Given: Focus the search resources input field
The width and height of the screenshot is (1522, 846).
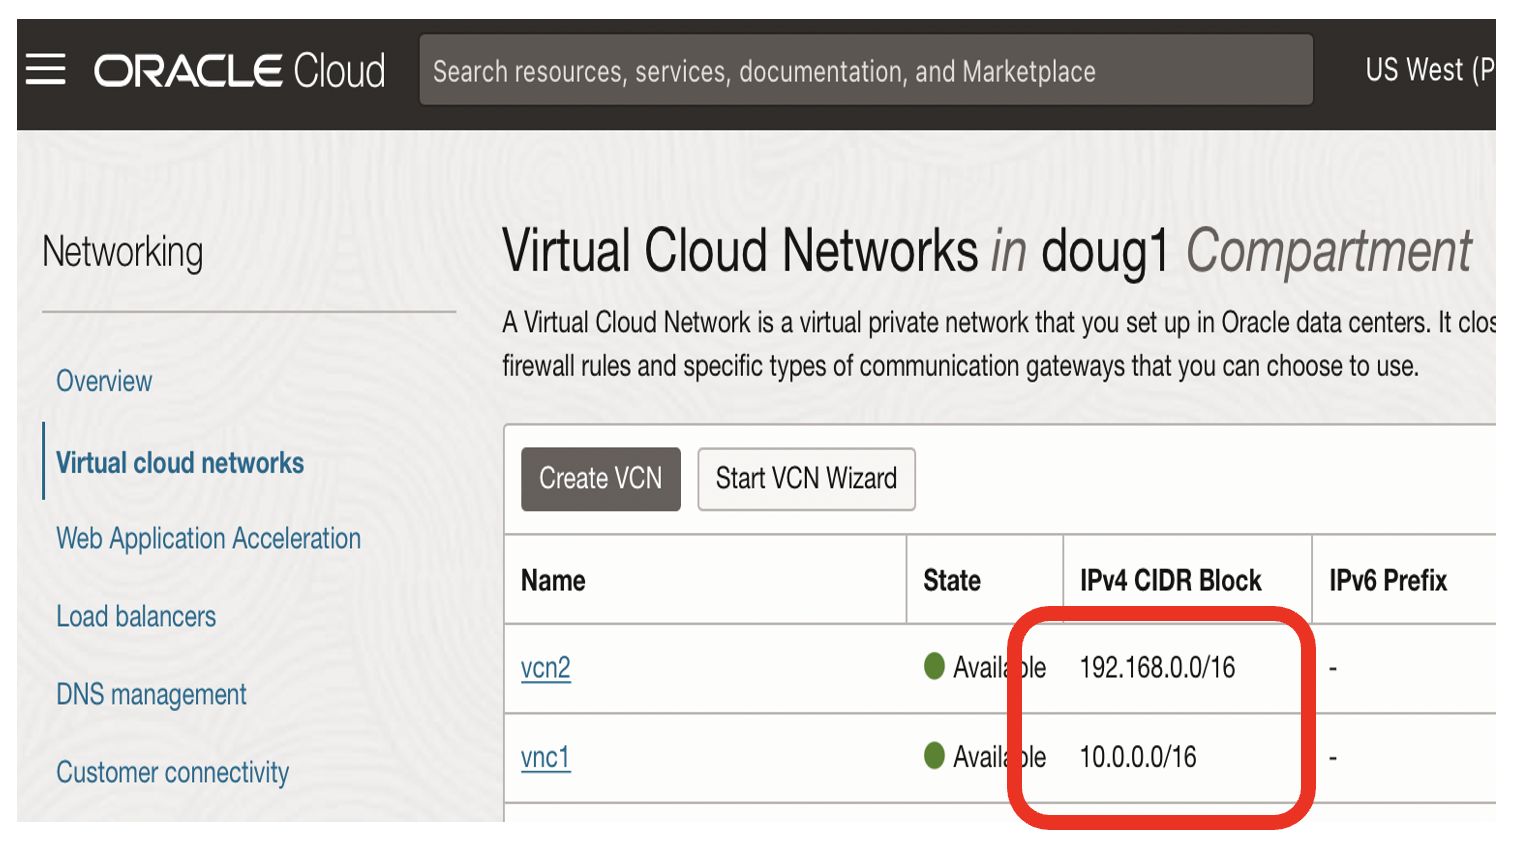Looking at the screenshot, I should point(865,71).
